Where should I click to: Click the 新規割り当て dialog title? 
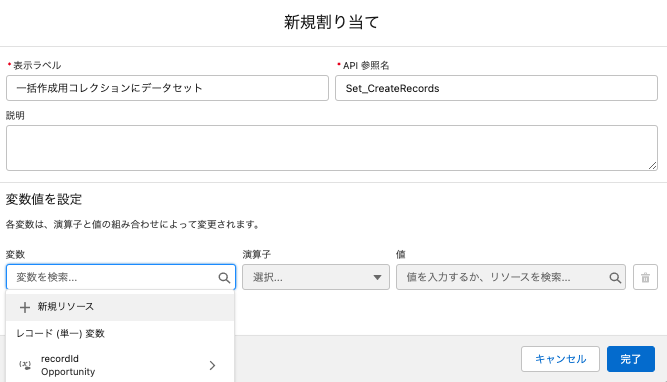pos(331,22)
